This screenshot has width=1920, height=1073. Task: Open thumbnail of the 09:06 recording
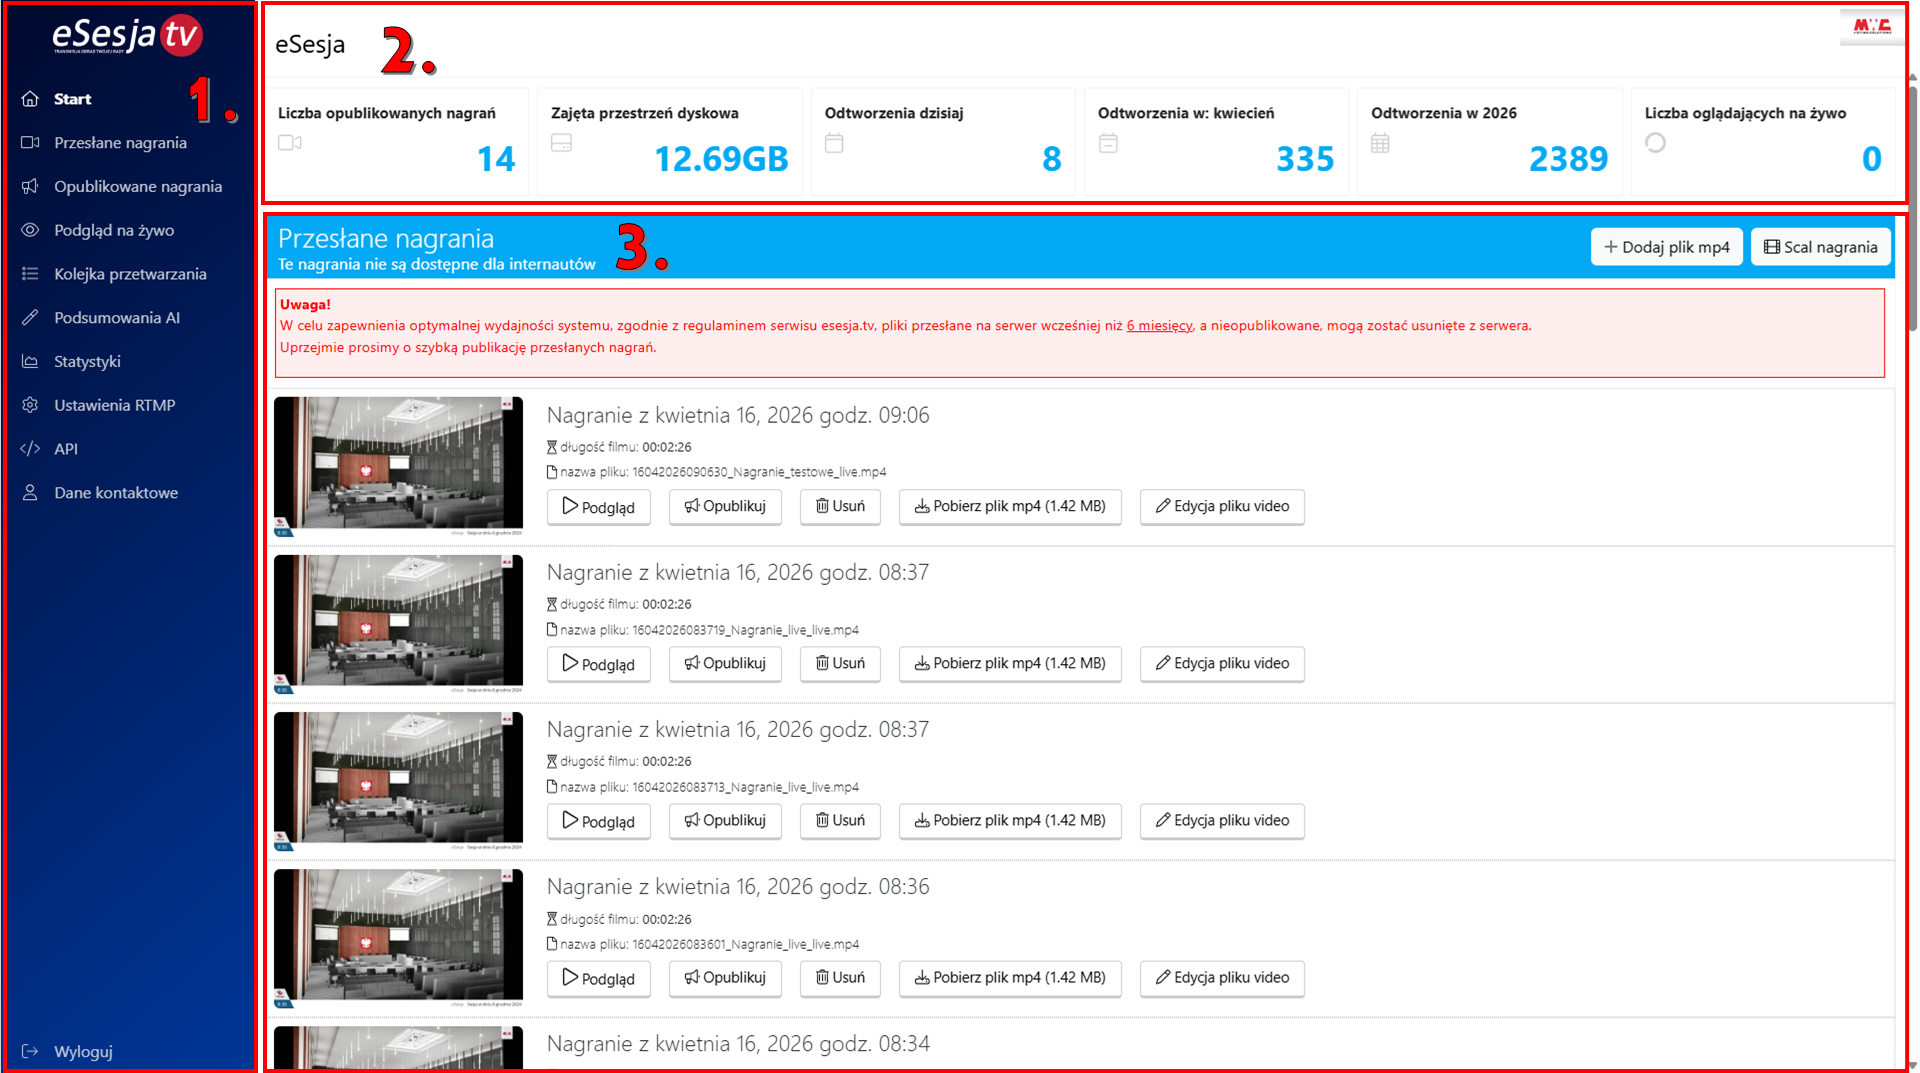click(398, 464)
